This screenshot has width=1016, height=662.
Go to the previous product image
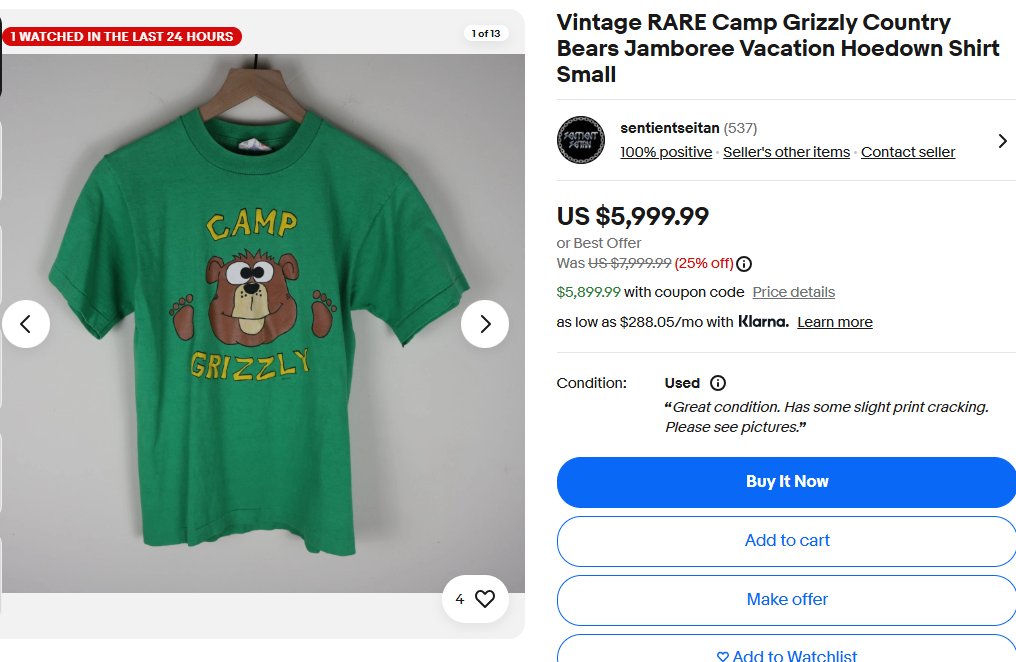coord(26,324)
